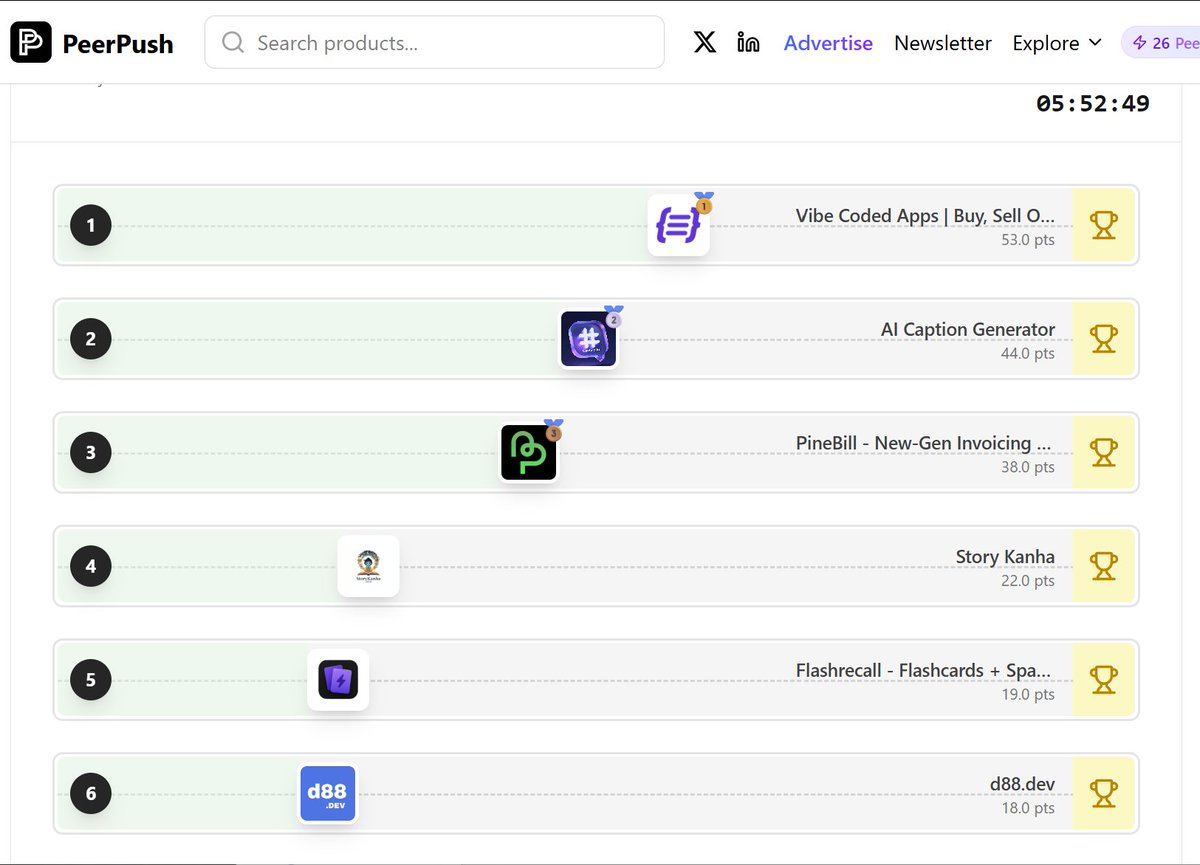Open the X (Twitter) profile icon

705,42
